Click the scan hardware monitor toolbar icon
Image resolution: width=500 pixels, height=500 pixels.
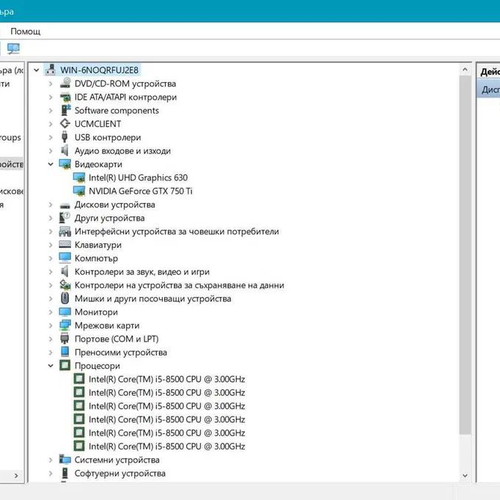pos(14,49)
